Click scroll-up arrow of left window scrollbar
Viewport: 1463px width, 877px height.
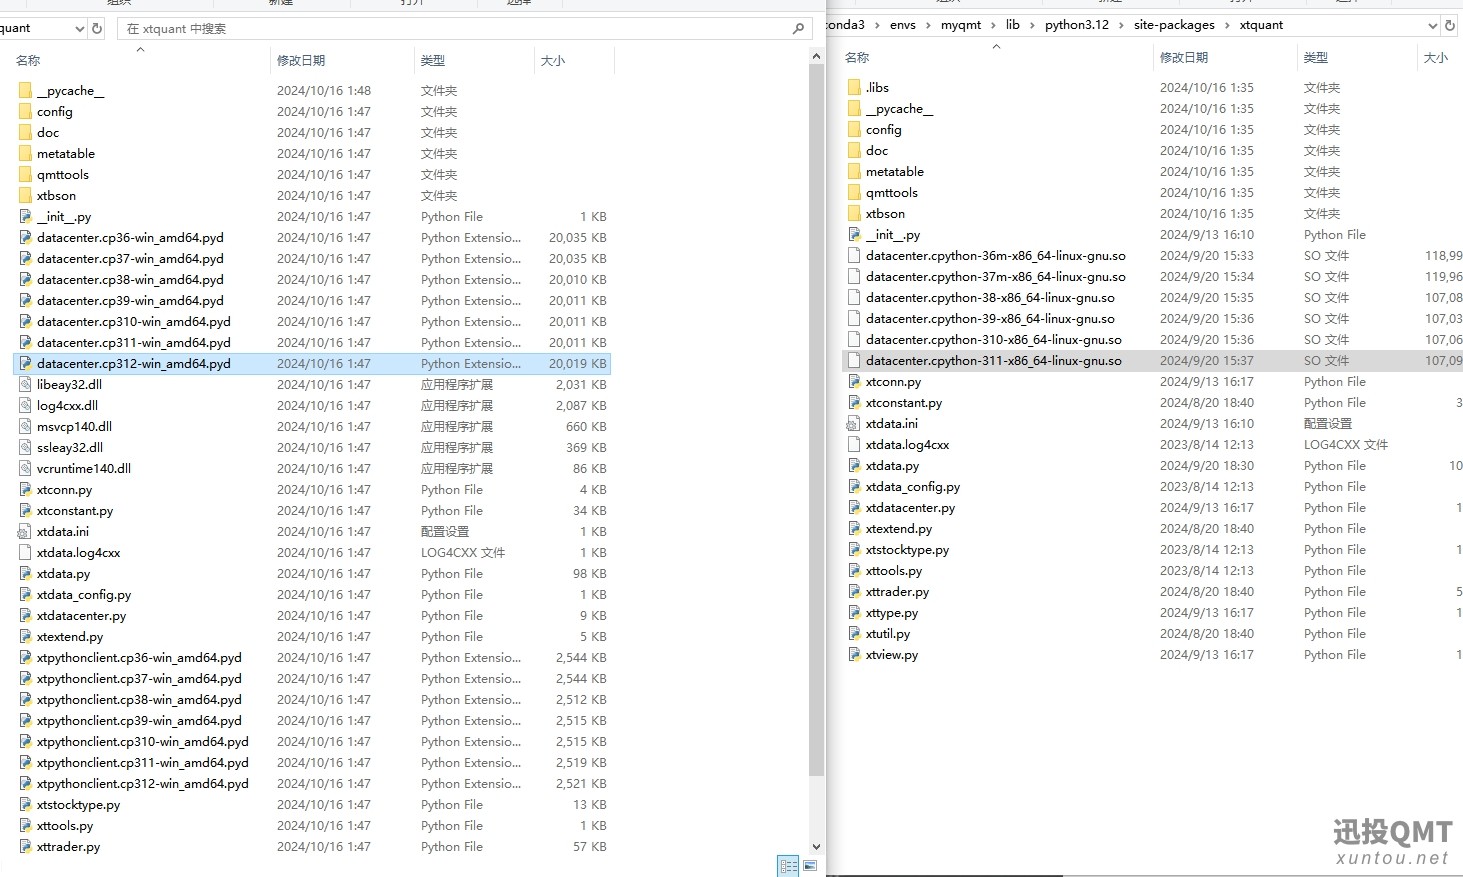coord(816,58)
